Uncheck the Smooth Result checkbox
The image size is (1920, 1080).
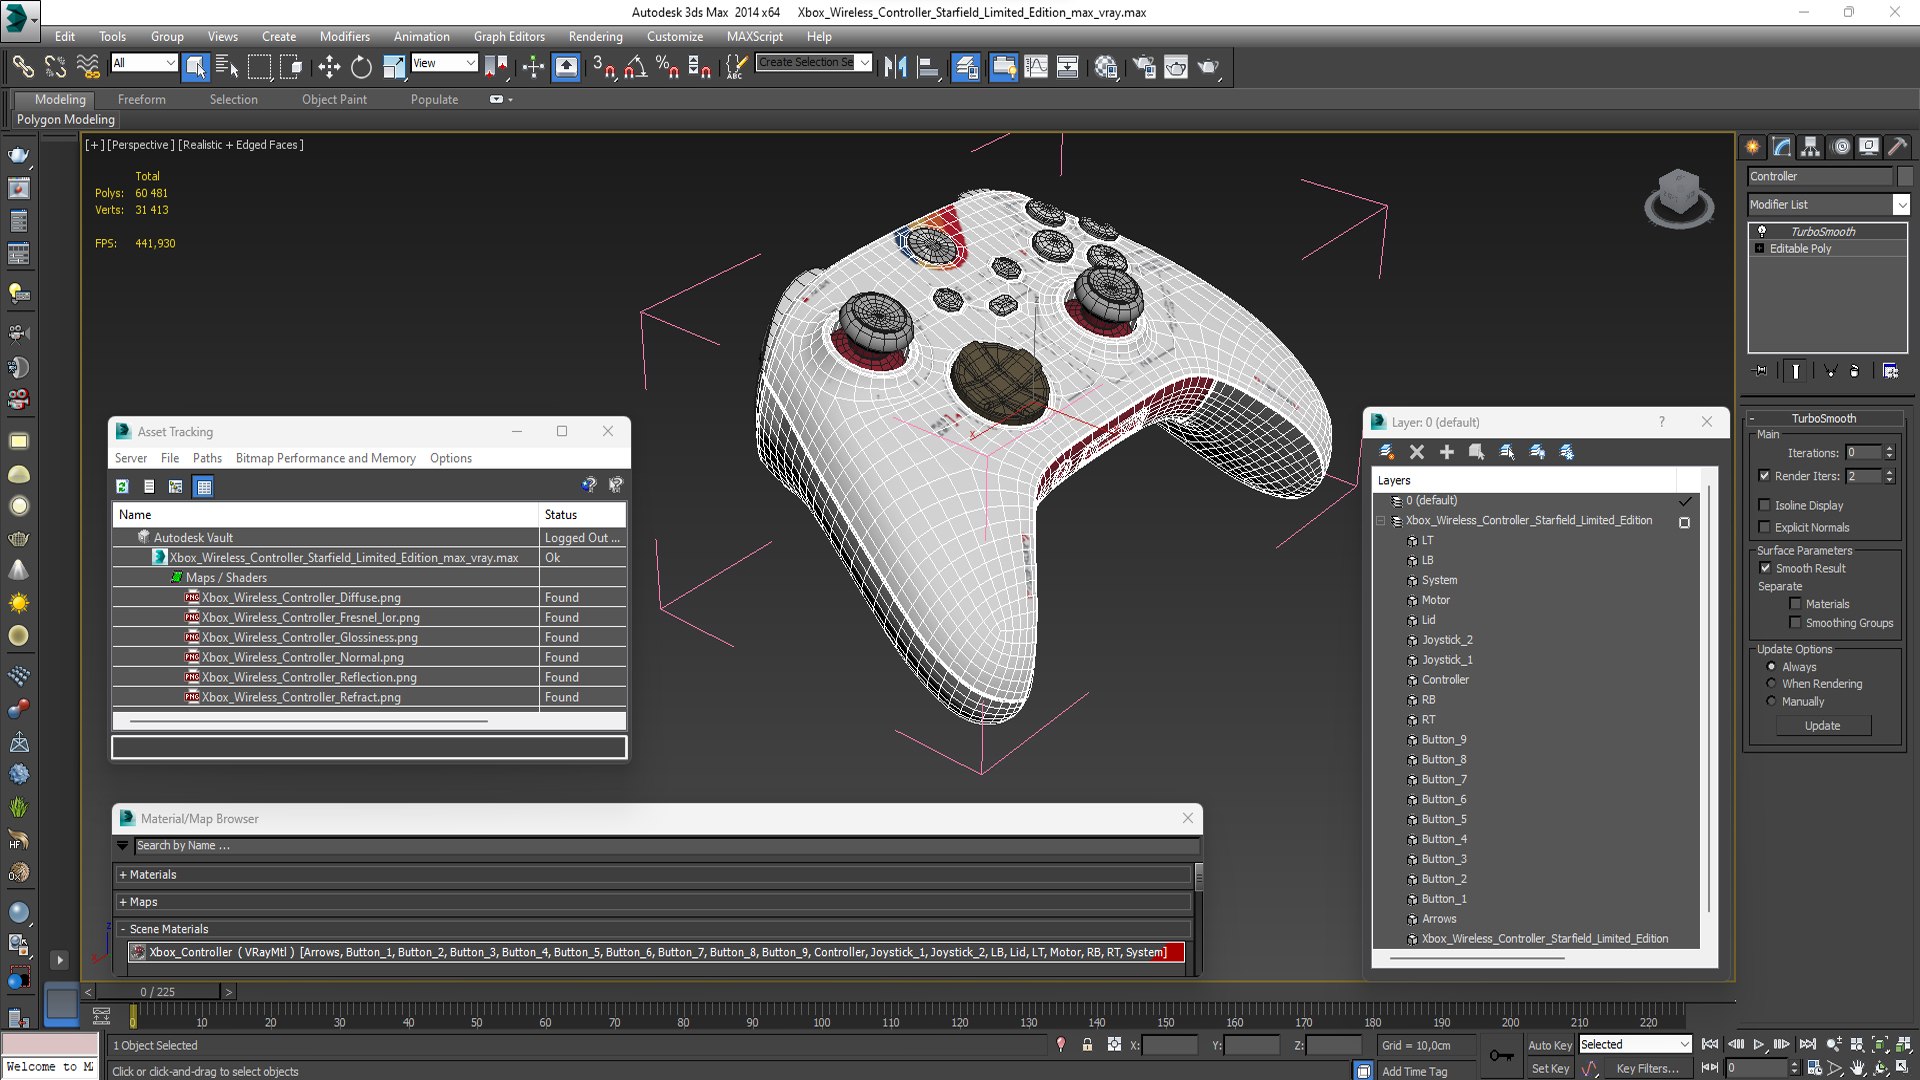tap(1765, 568)
